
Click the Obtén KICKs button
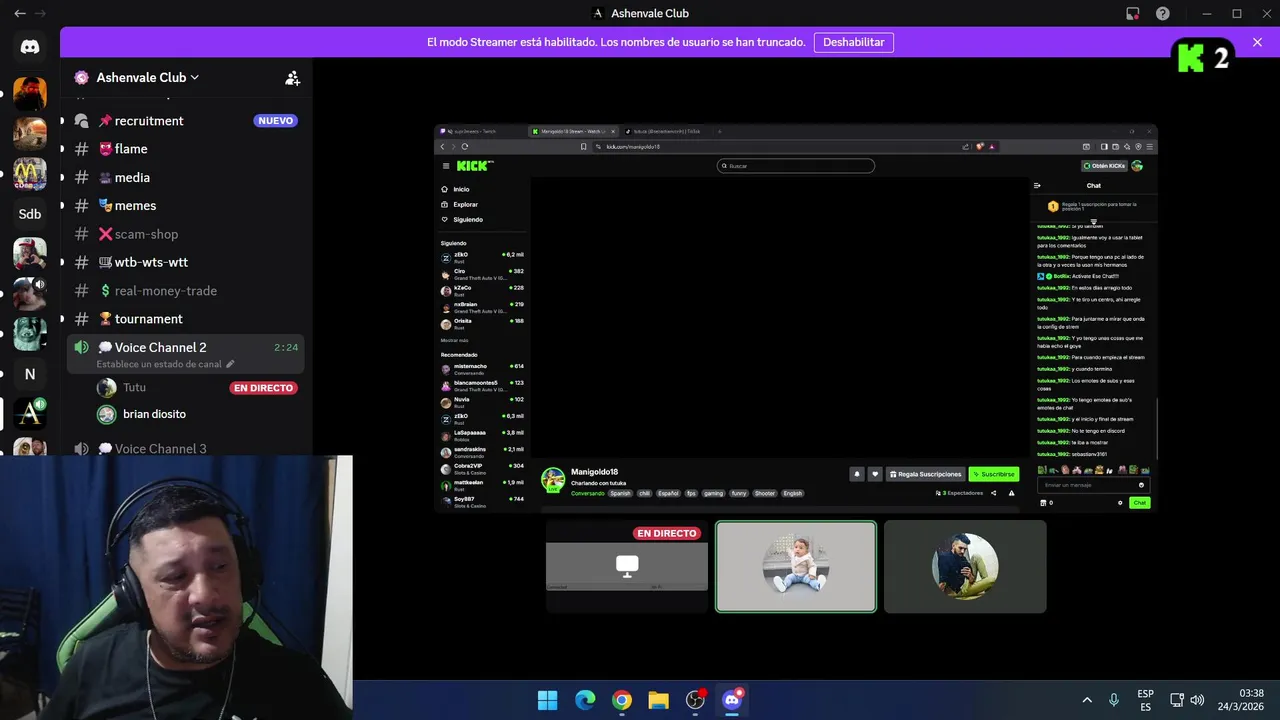pyautogui.click(x=1104, y=166)
